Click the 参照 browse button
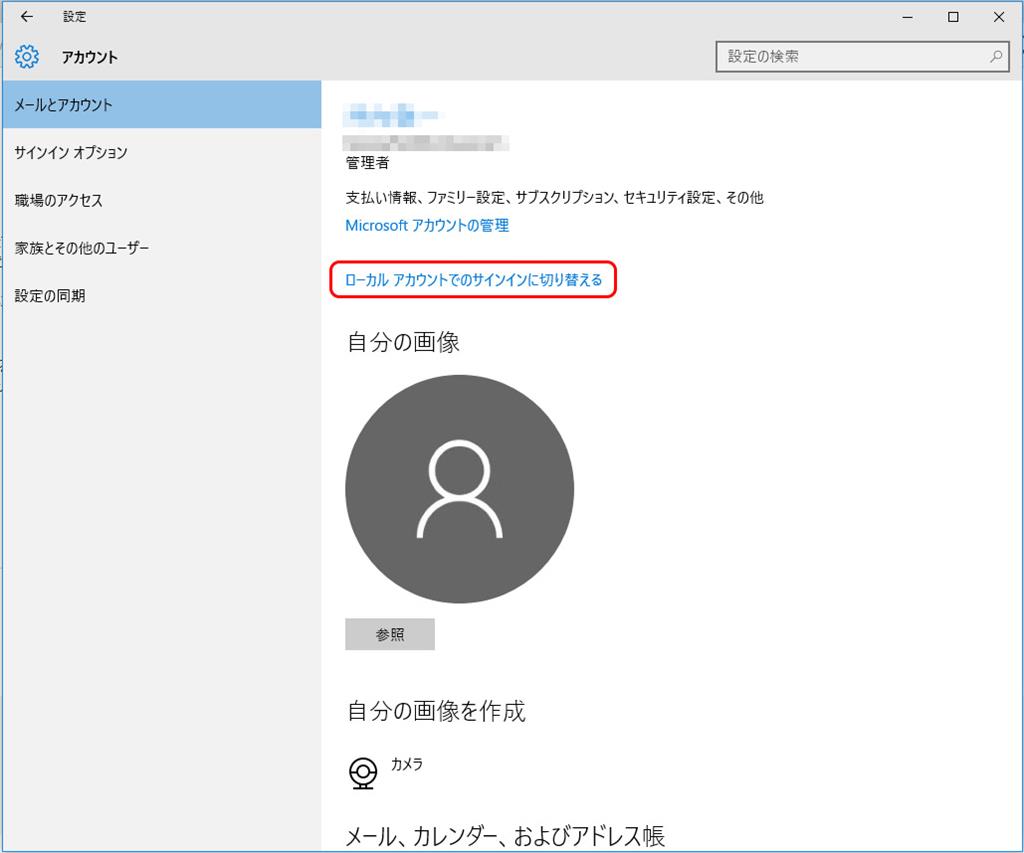Viewport: 1024px width, 853px height. pyautogui.click(x=390, y=634)
